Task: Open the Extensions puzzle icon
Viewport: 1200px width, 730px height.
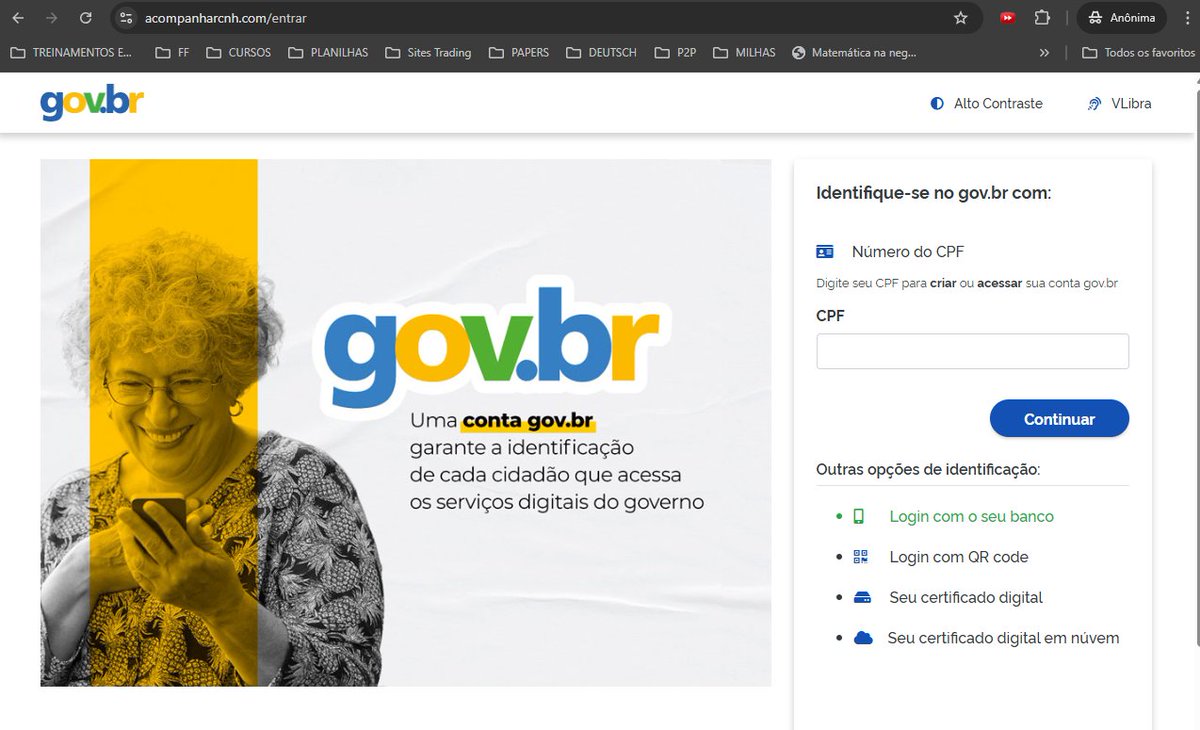Action: pos(1042,18)
